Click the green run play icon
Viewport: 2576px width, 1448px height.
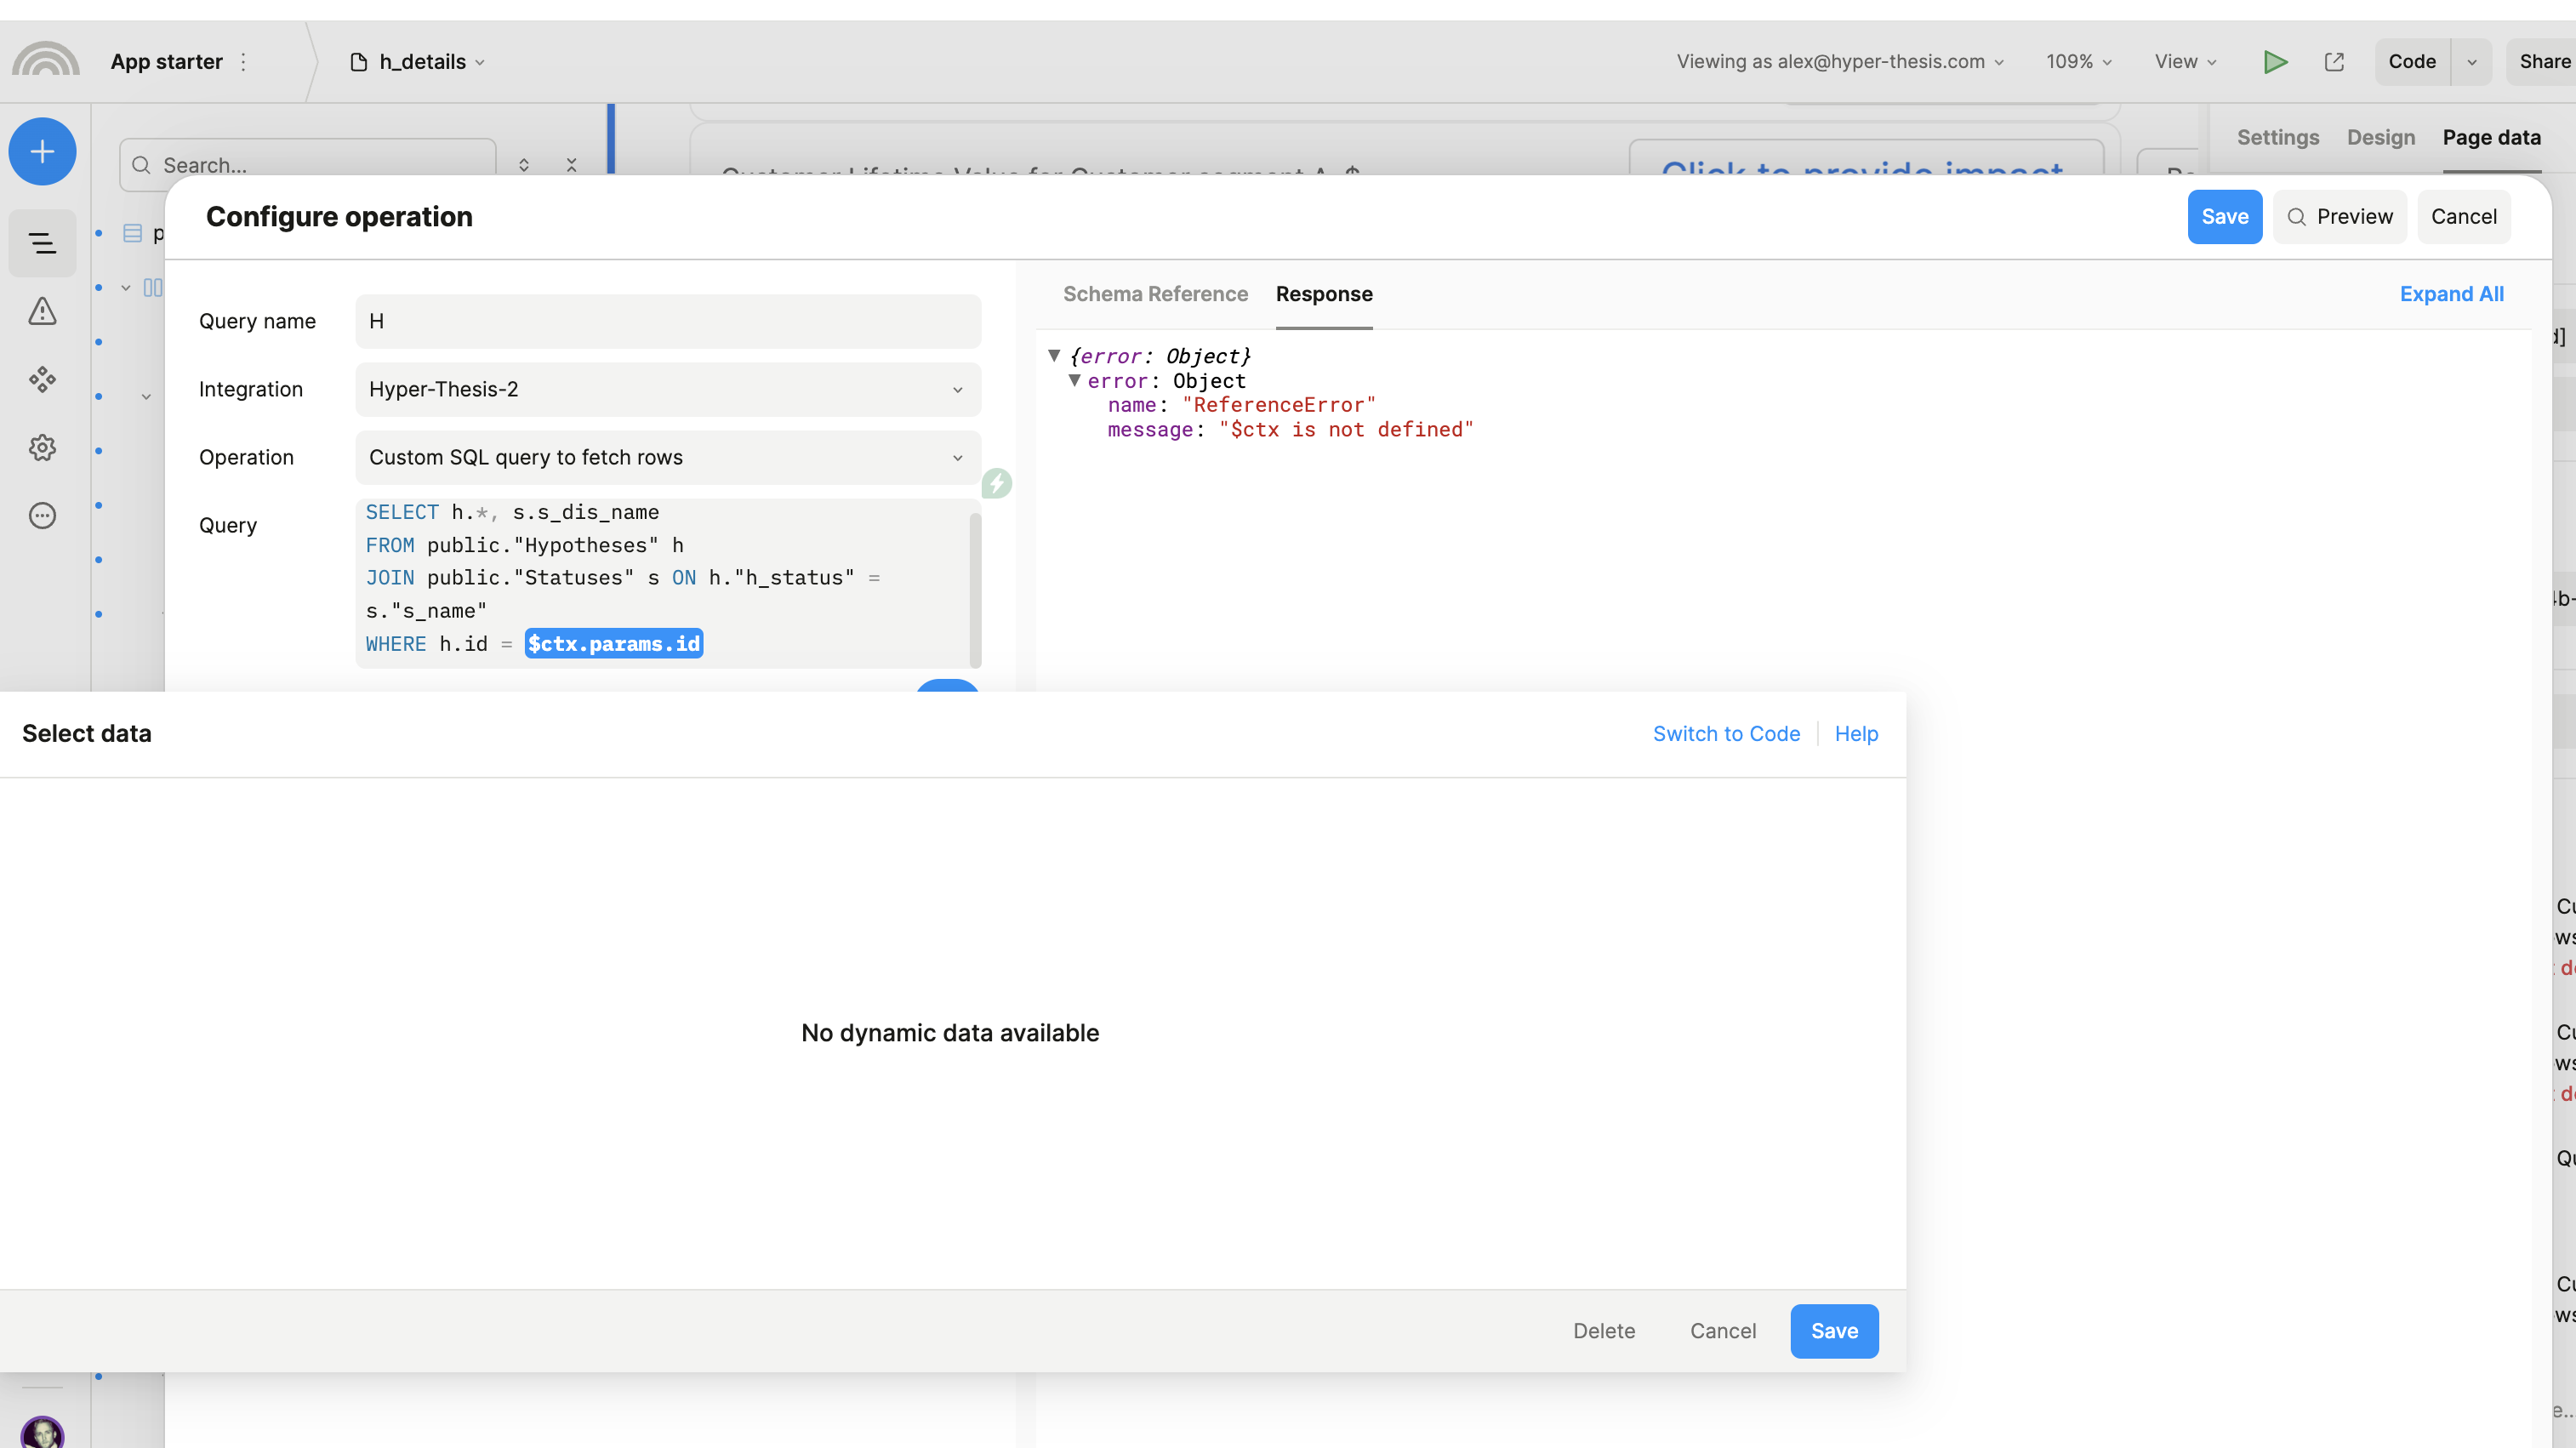[x=2275, y=62]
